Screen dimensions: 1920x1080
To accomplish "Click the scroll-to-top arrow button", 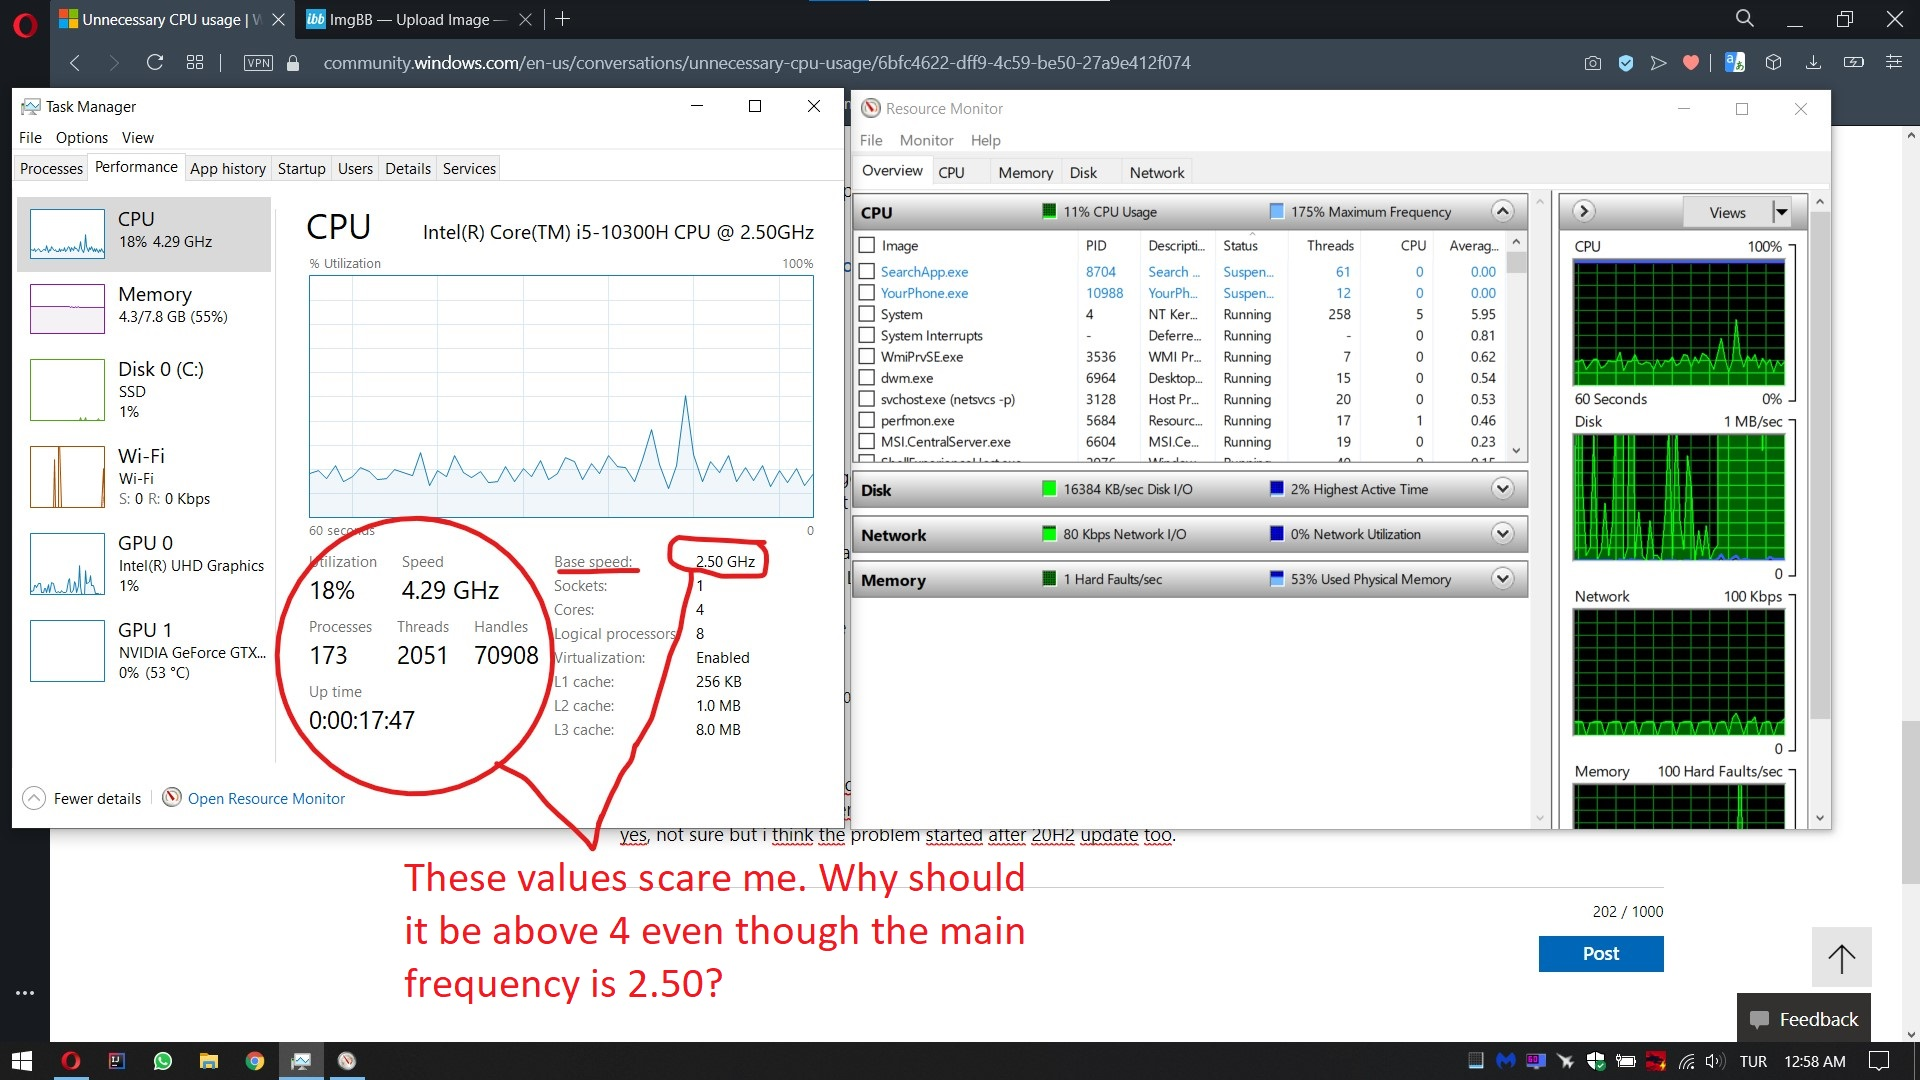I will (1841, 957).
